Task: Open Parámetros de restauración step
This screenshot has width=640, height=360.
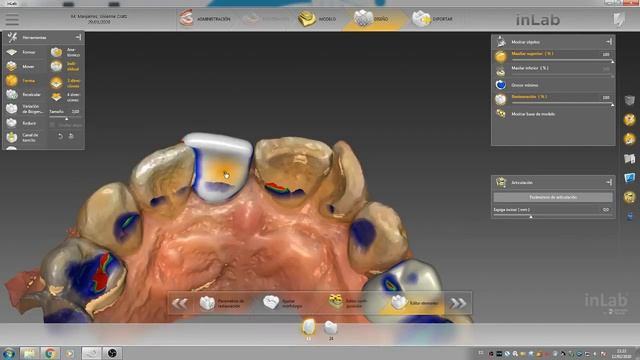Action: (222, 303)
